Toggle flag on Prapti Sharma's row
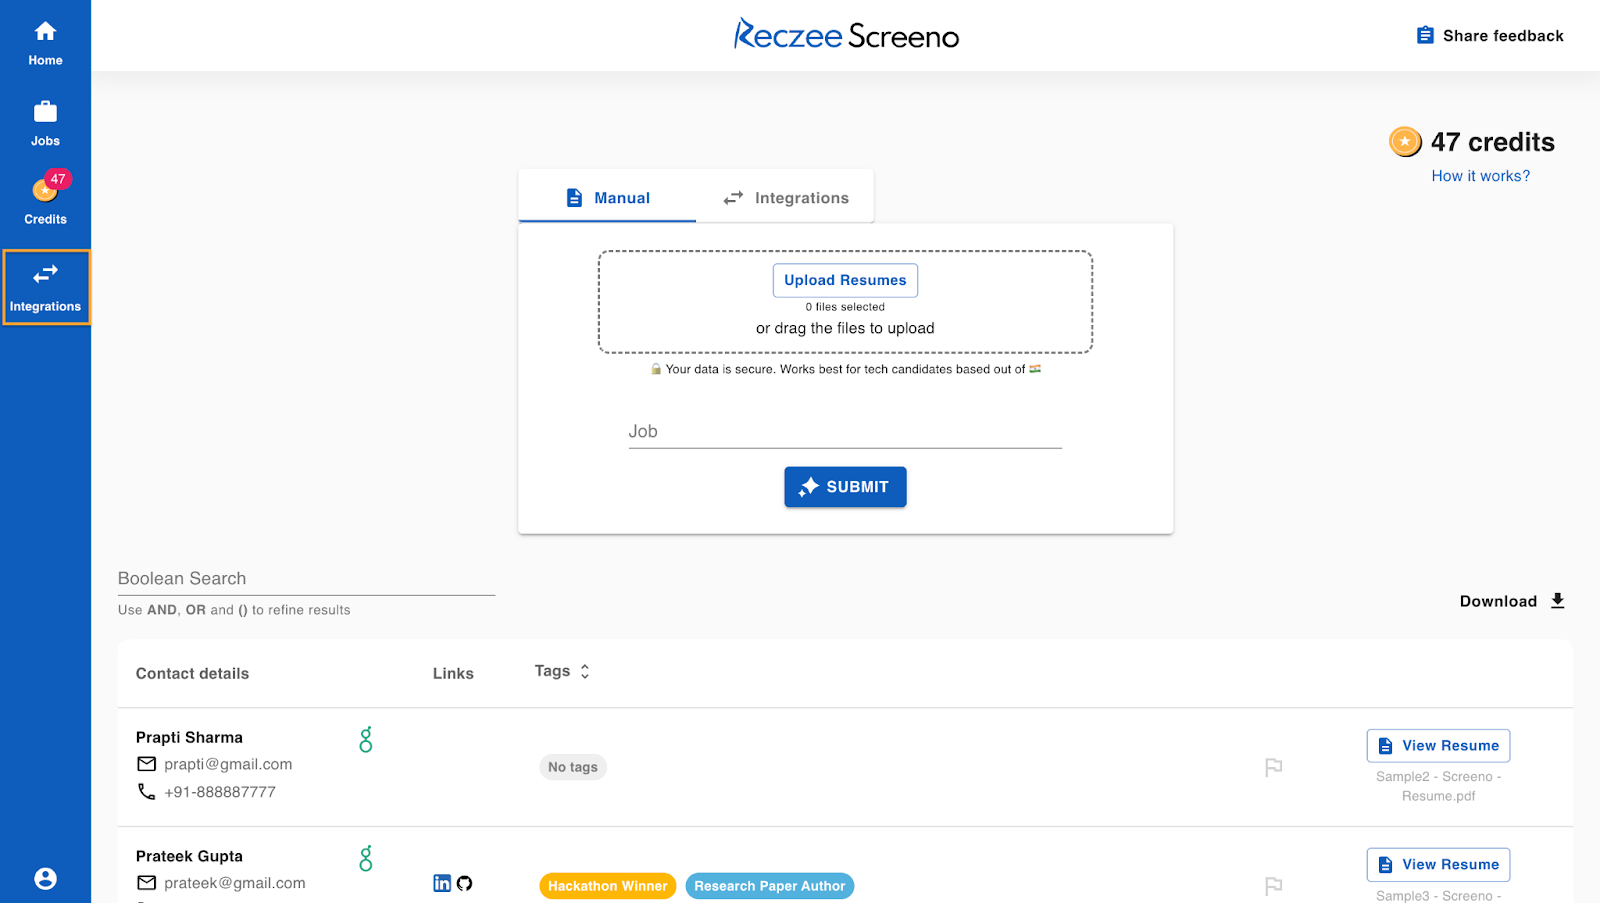The image size is (1600, 903). 1273,767
